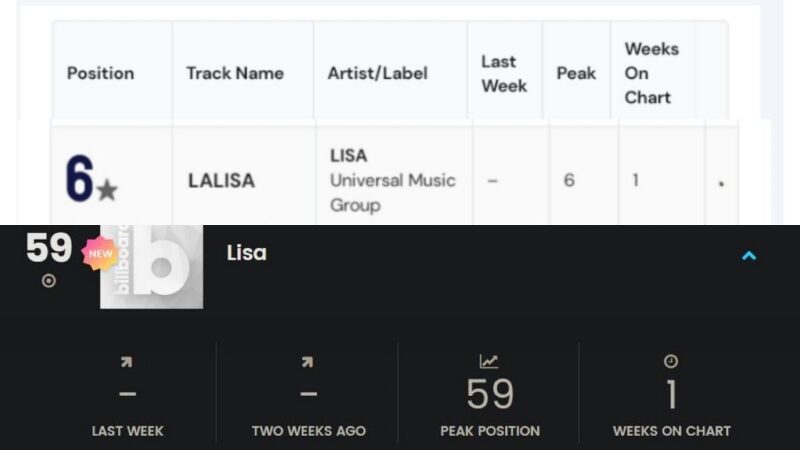This screenshot has height=450, width=800.
Task: Click the dot in the last table column
Action: click(x=721, y=184)
